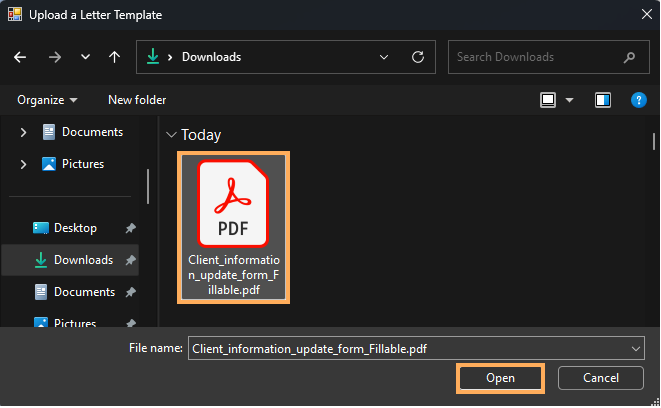
Task: Open the recent locations dropdown arrow
Action: point(84,57)
